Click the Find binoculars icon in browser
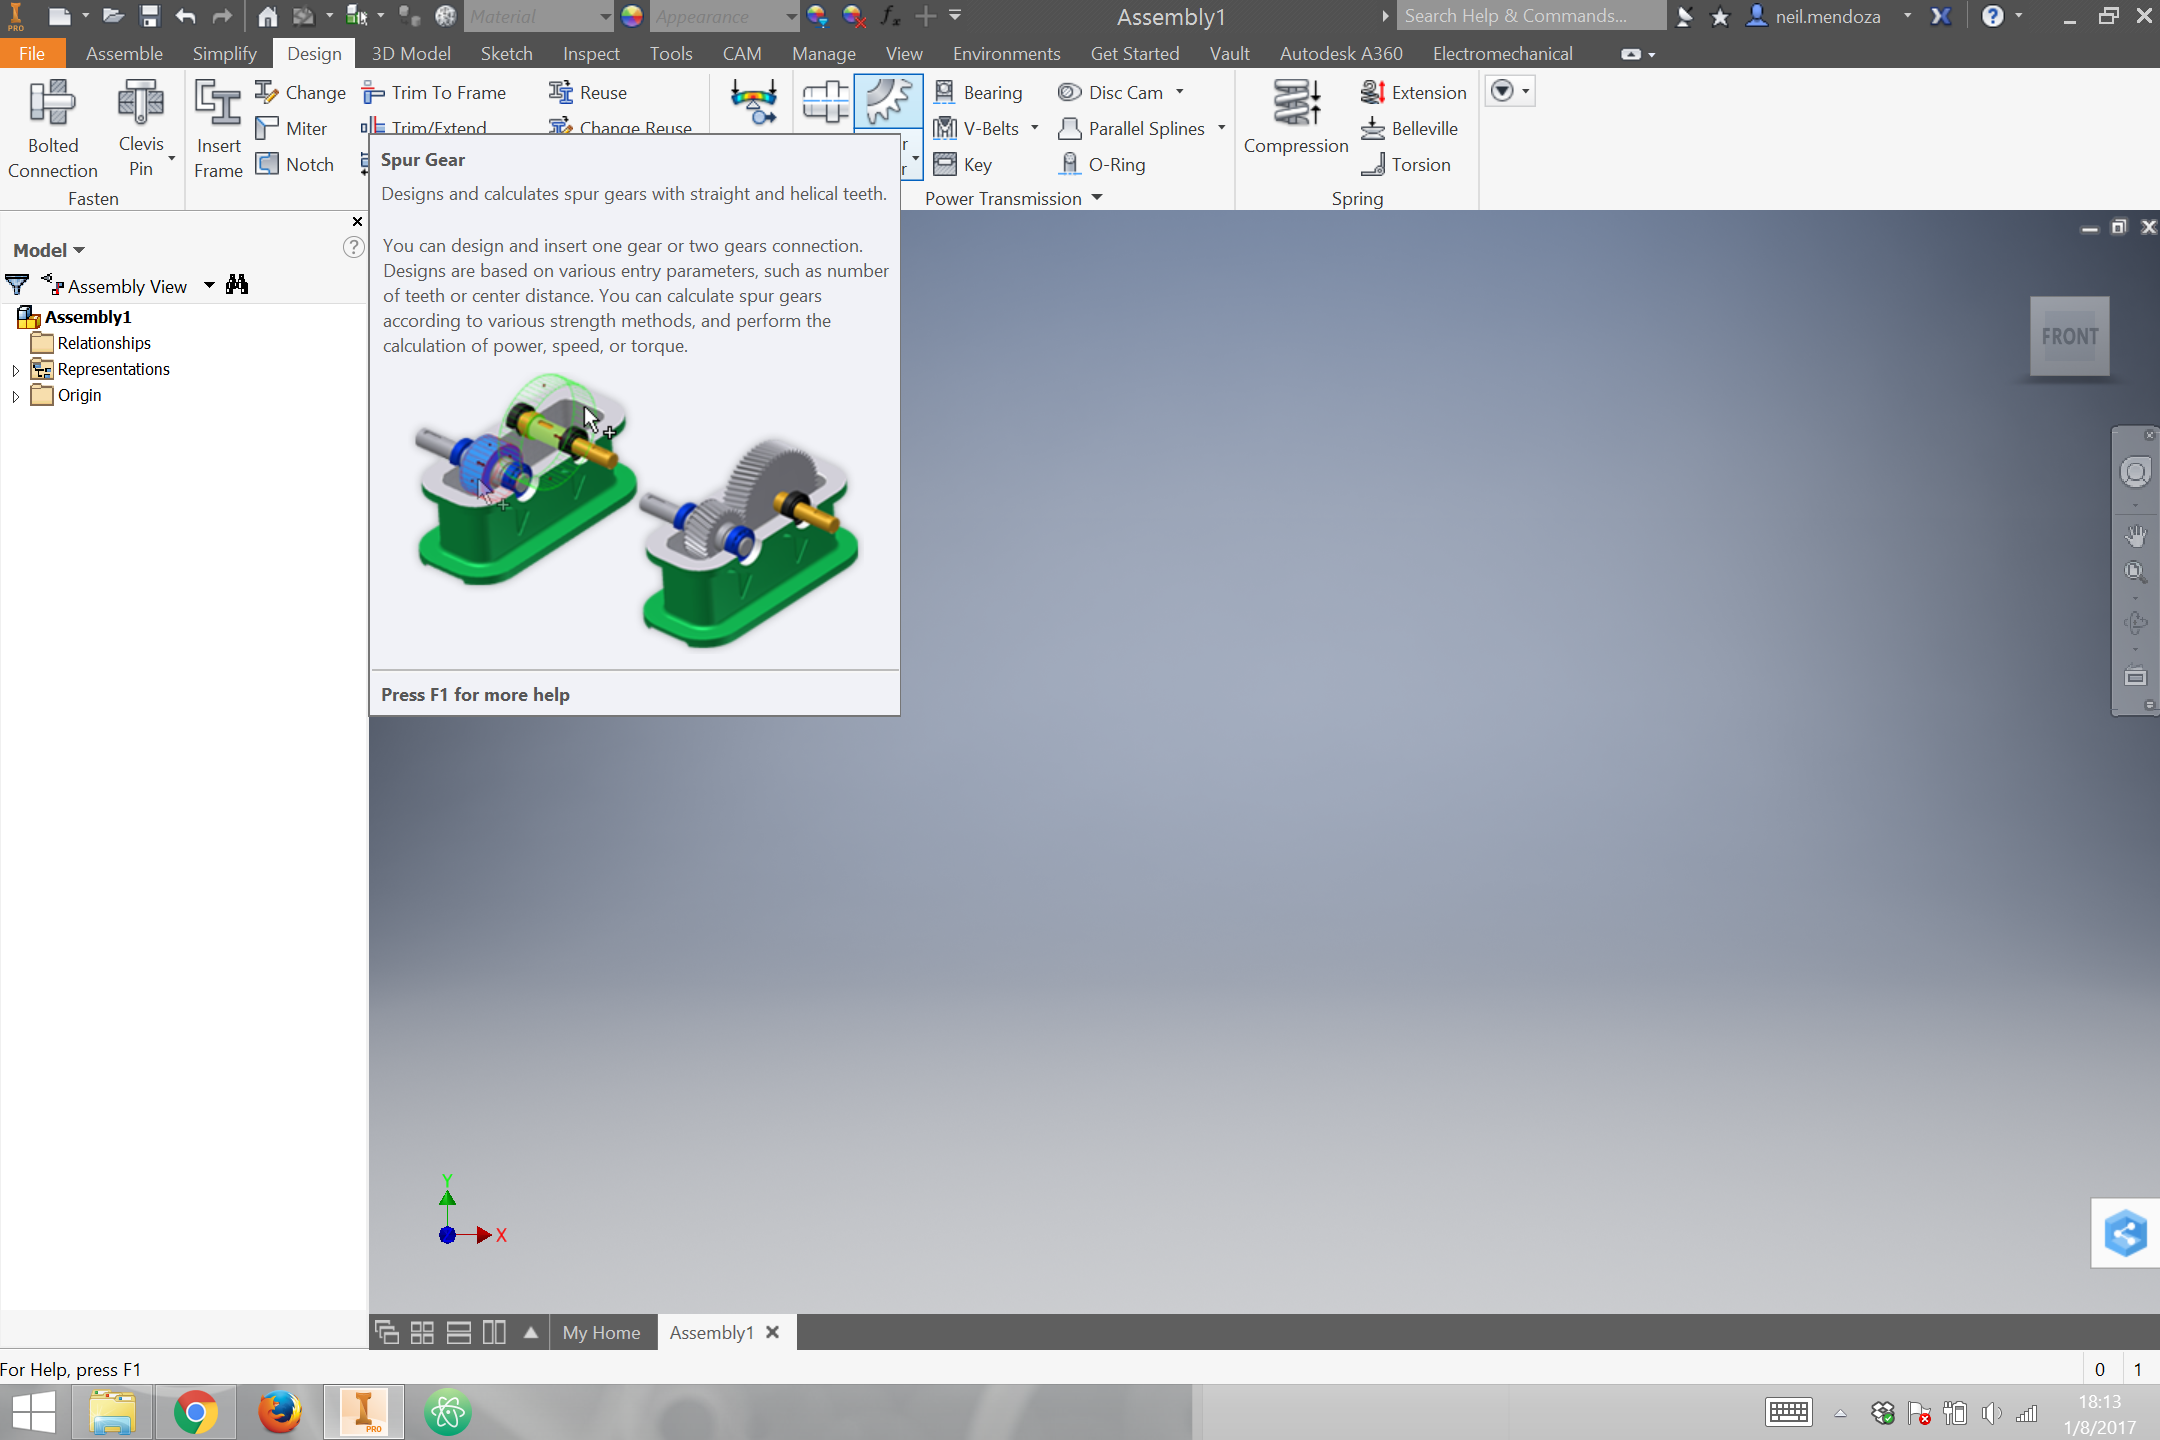Image resolution: width=2160 pixels, height=1440 pixels. point(237,285)
